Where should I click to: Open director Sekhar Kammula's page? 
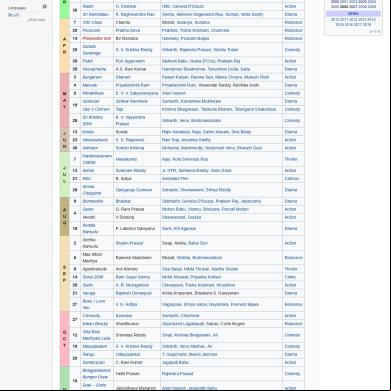[x=132, y=101]
